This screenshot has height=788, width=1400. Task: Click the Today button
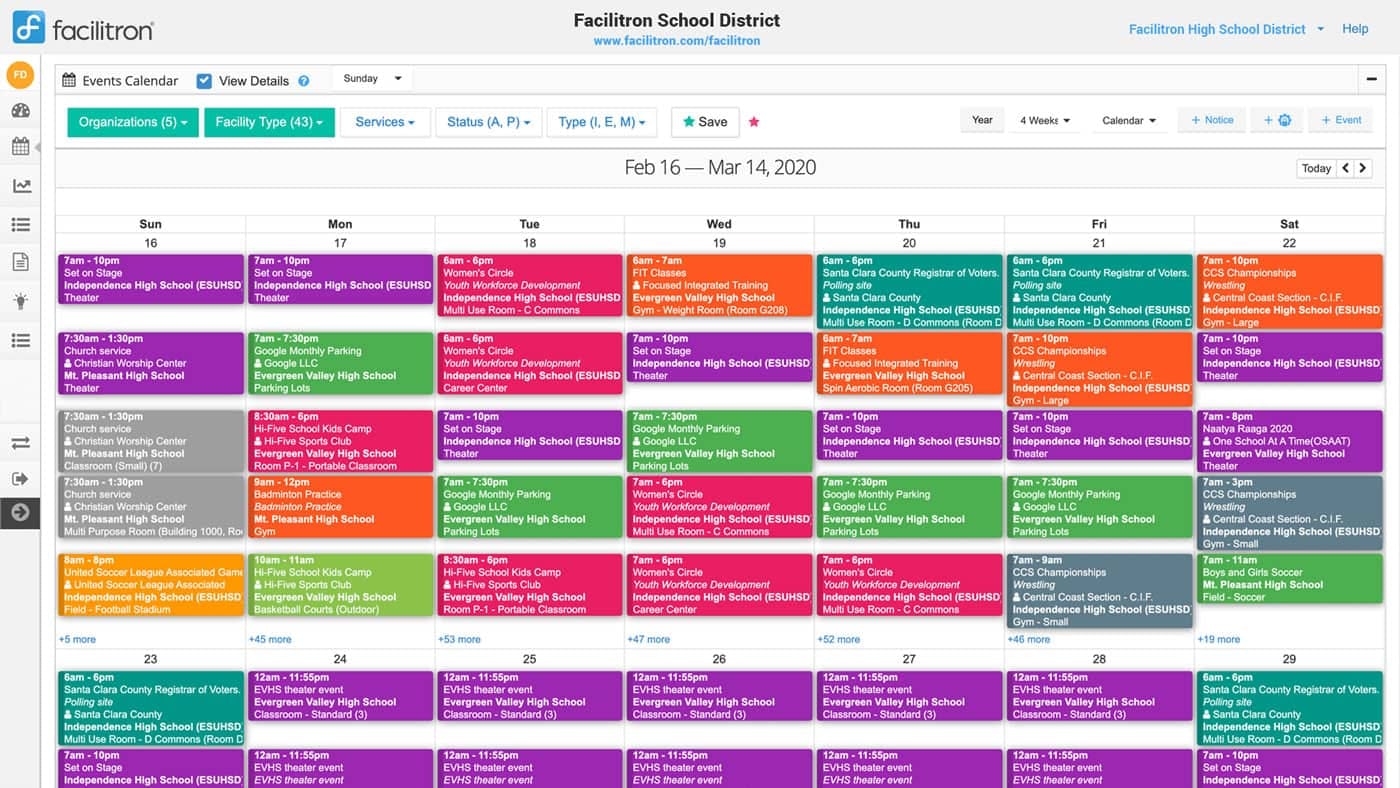[1315, 168]
